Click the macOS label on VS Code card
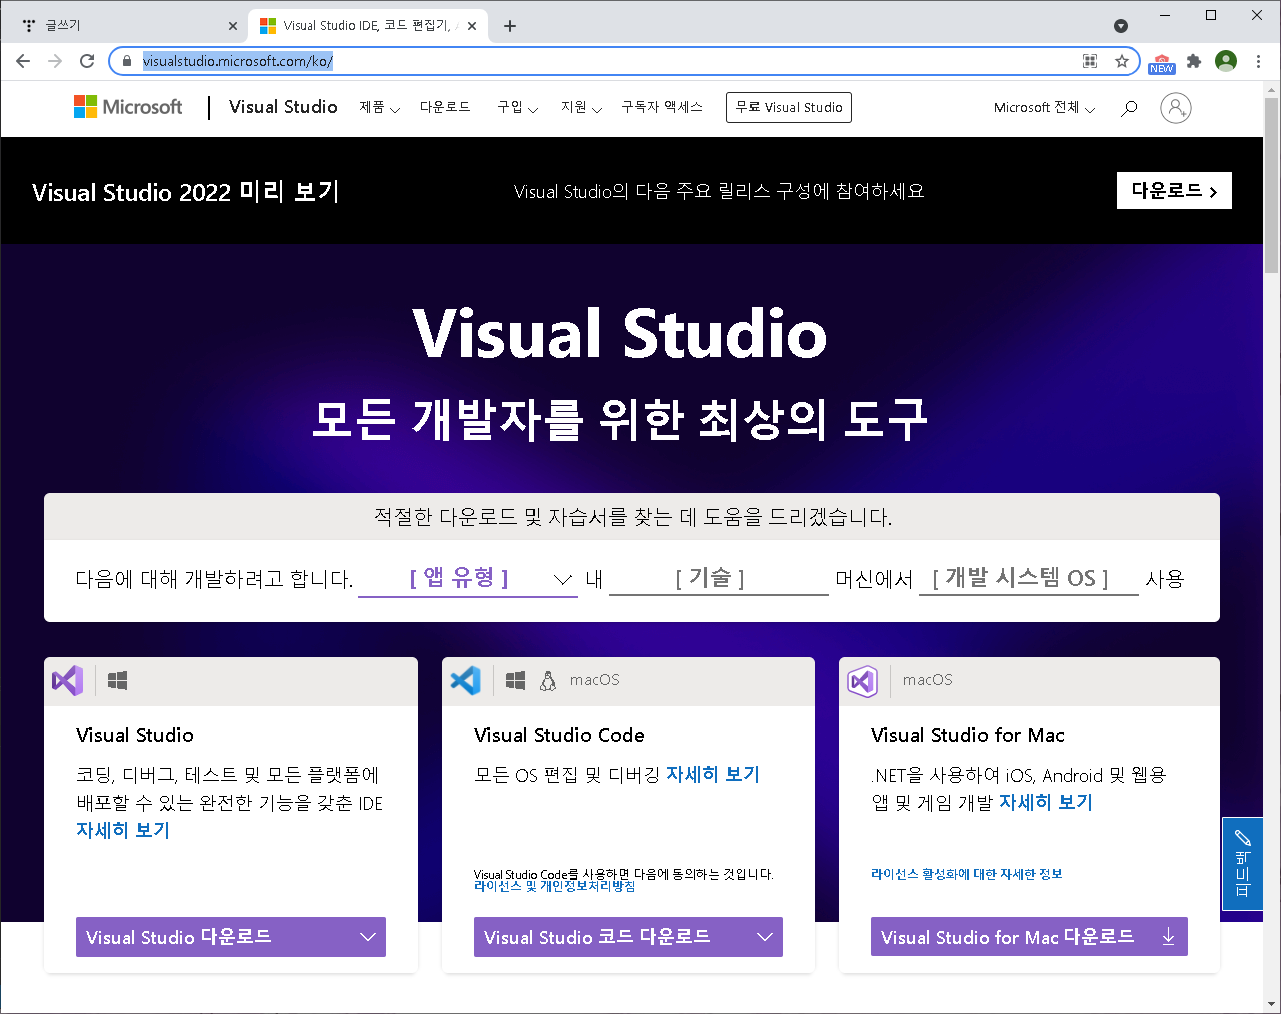This screenshot has width=1281, height=1014. click(595, 680)
